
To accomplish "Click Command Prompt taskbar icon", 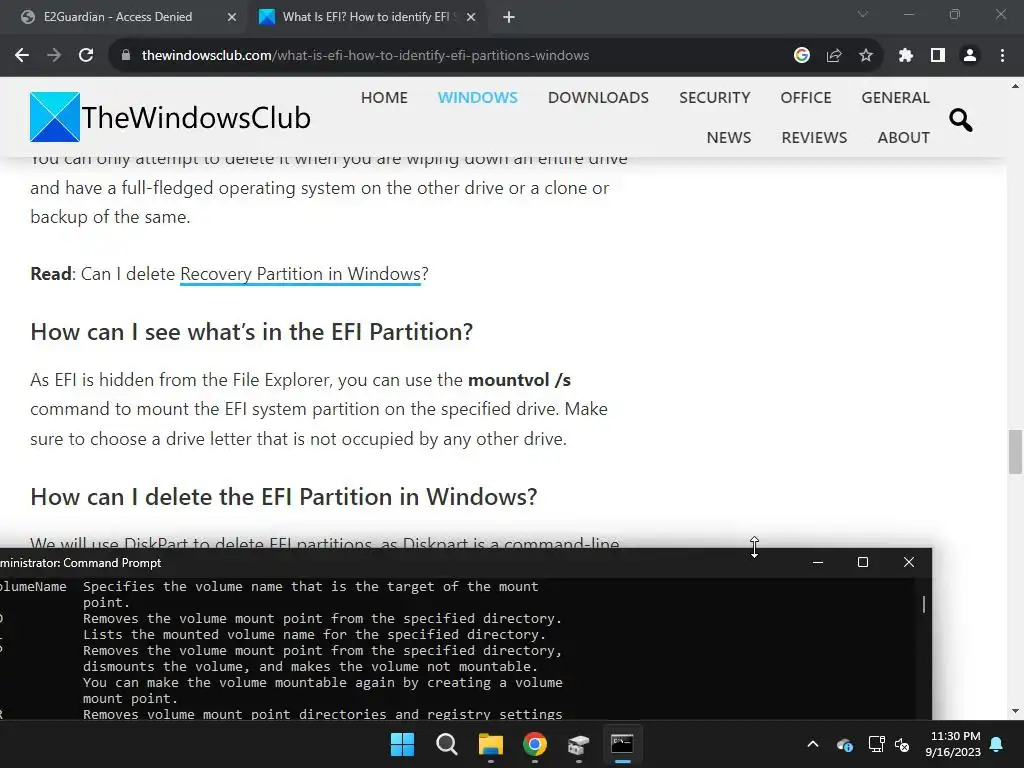I will pos(622,744).
